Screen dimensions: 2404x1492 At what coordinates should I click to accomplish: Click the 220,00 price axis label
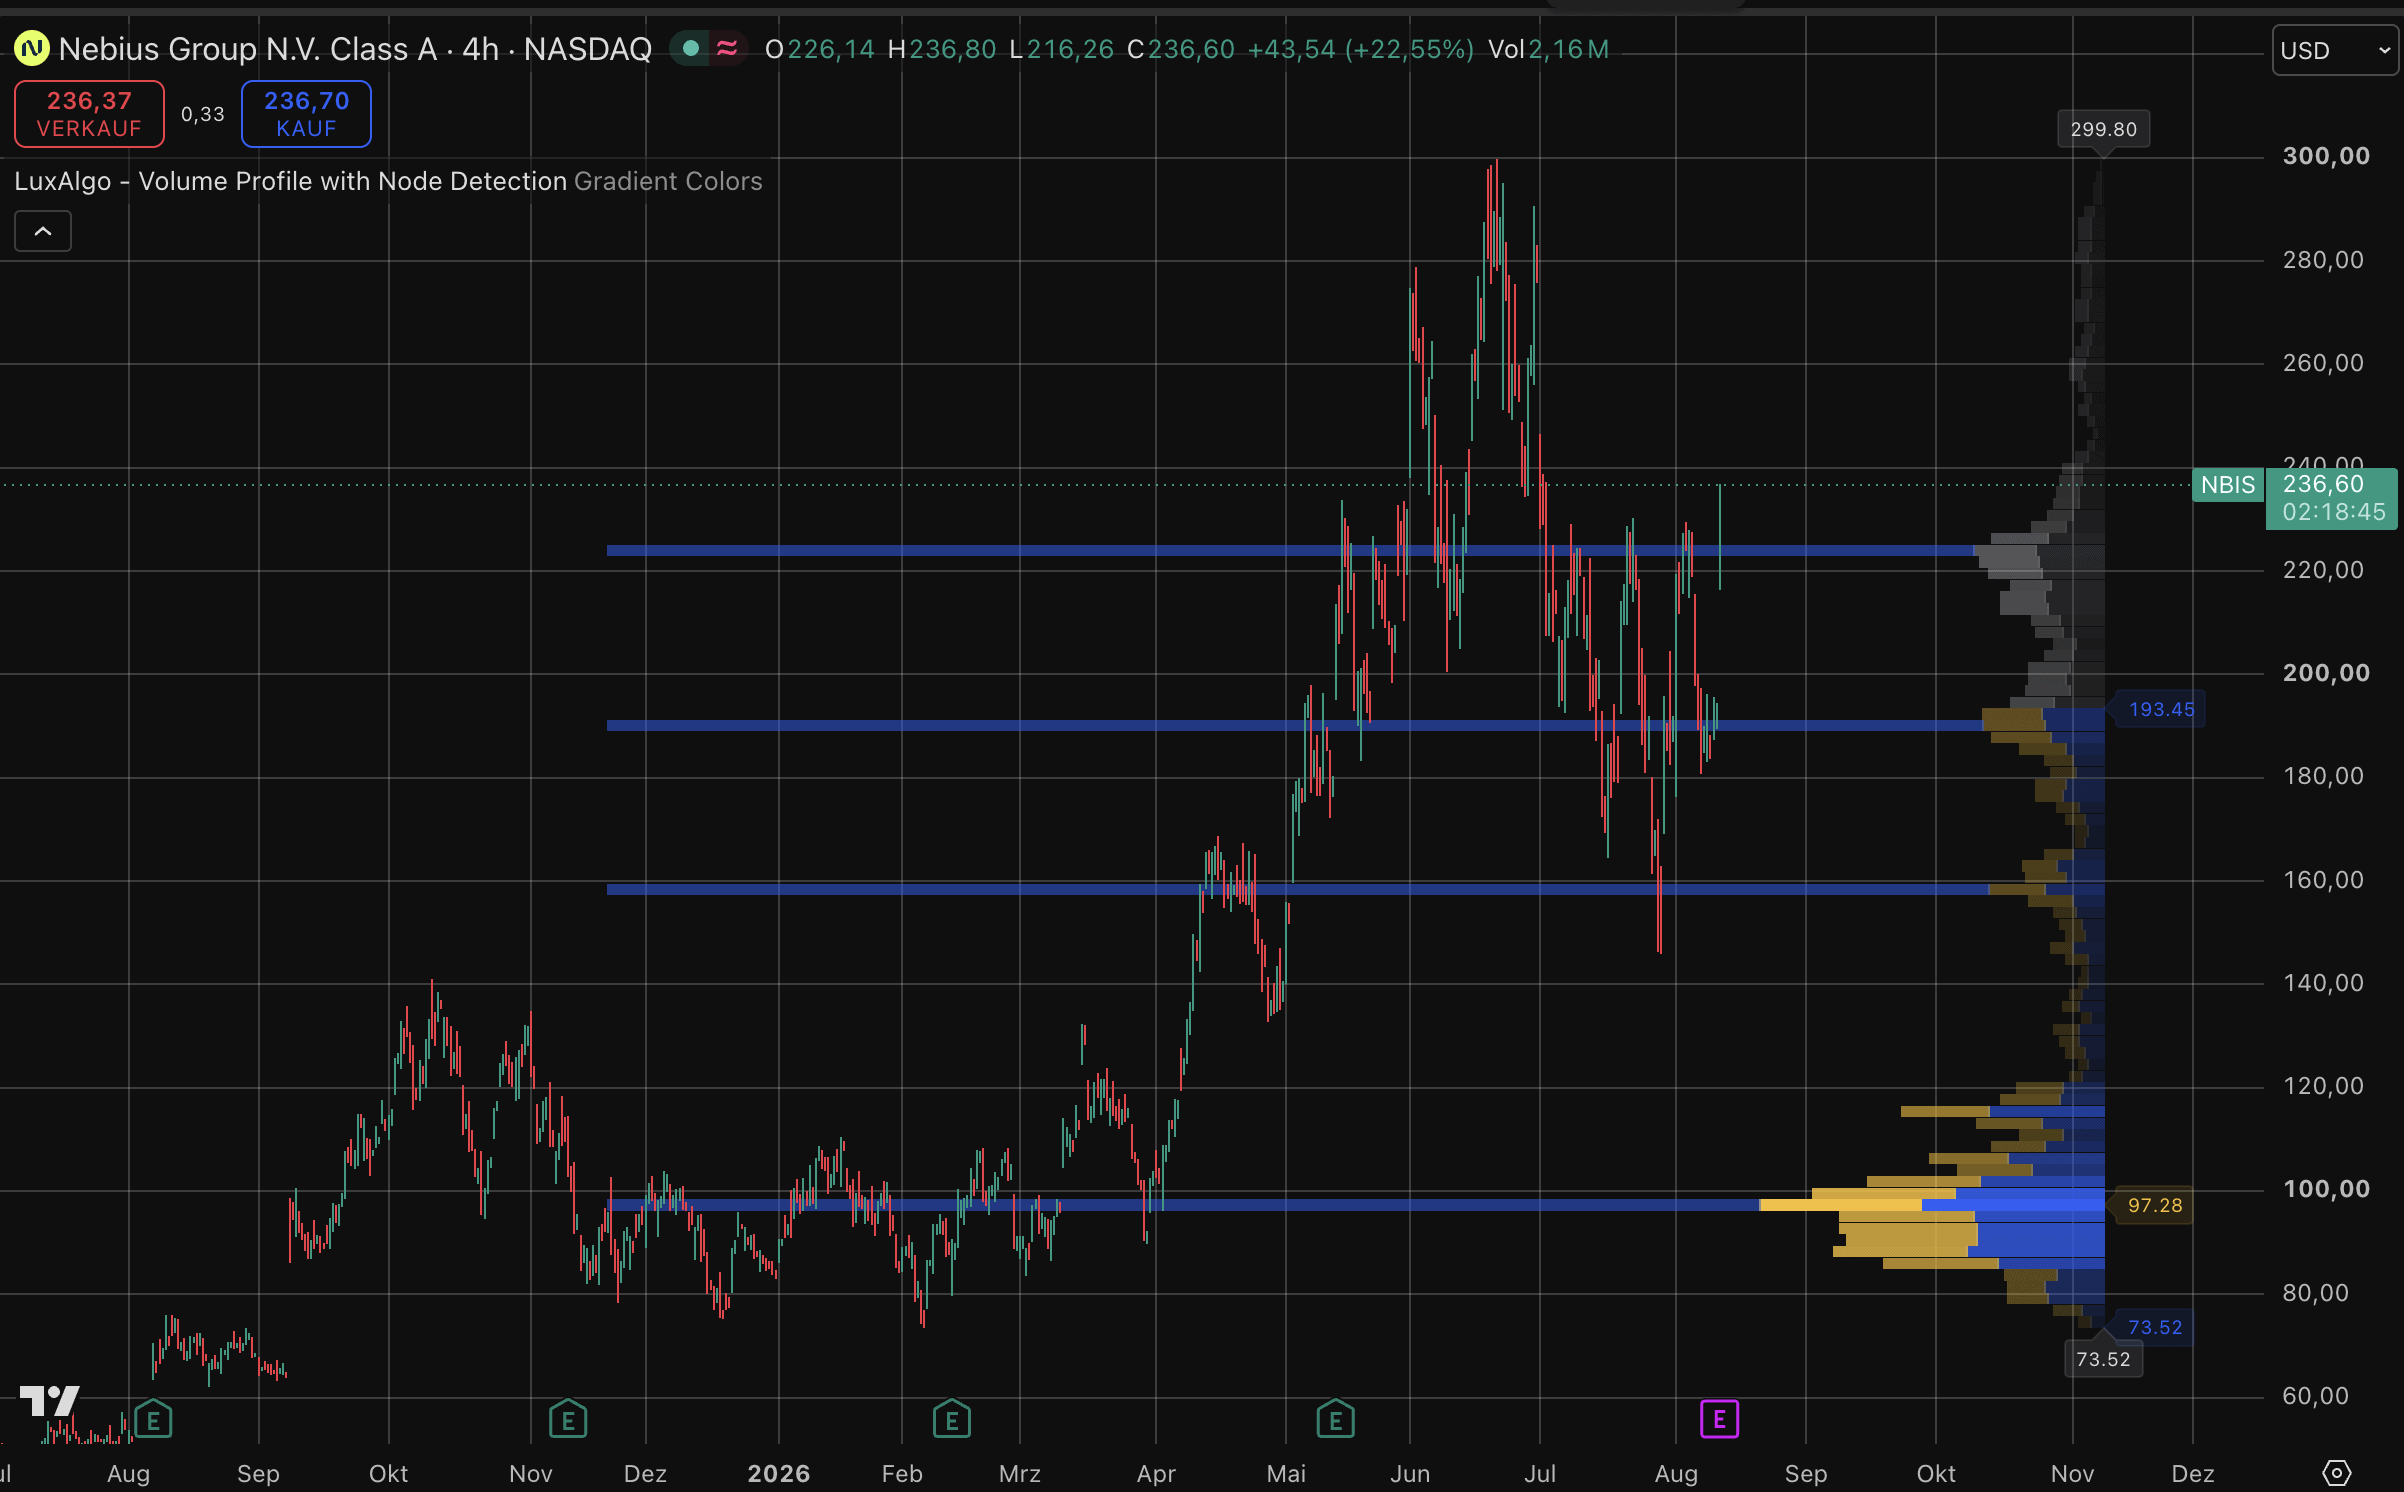coord(2324,570)
